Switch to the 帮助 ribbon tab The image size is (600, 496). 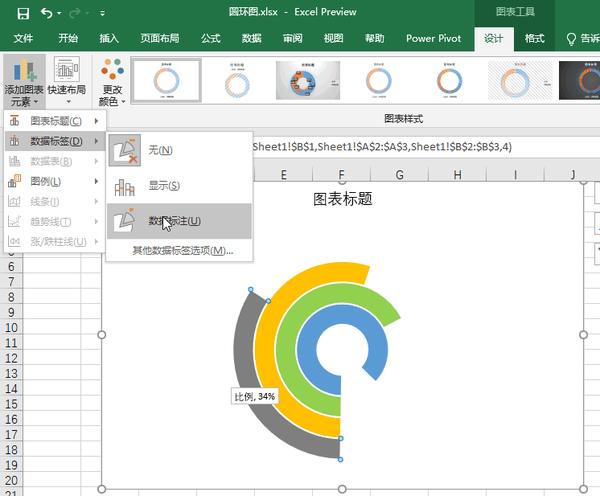click(375, 38)
